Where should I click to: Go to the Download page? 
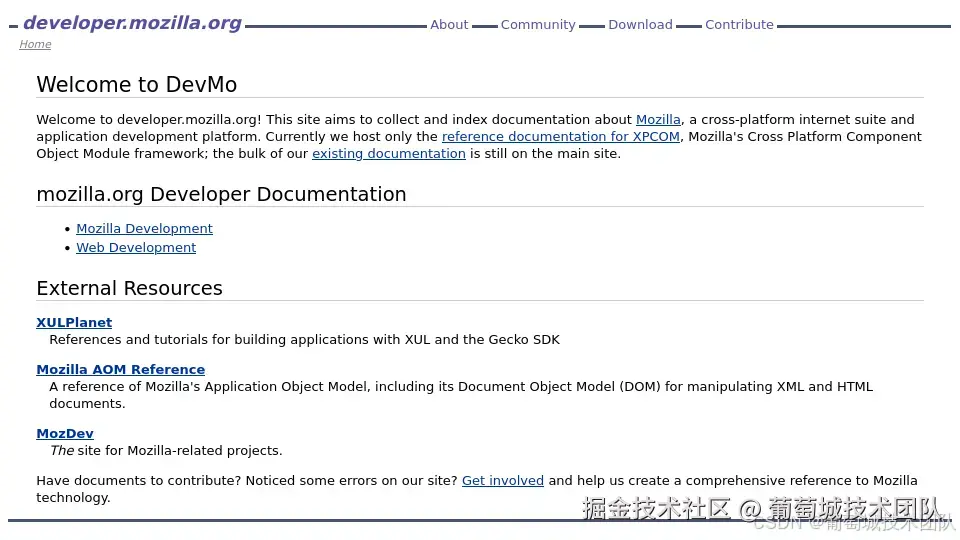coord(640,25)
